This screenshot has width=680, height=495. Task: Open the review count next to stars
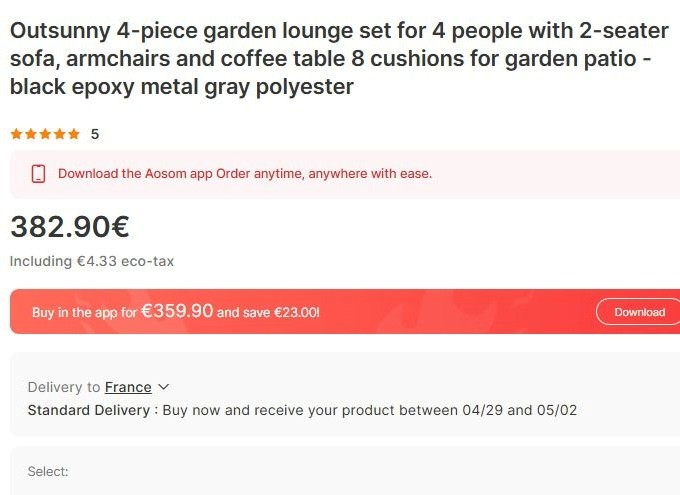coord(95,134)
